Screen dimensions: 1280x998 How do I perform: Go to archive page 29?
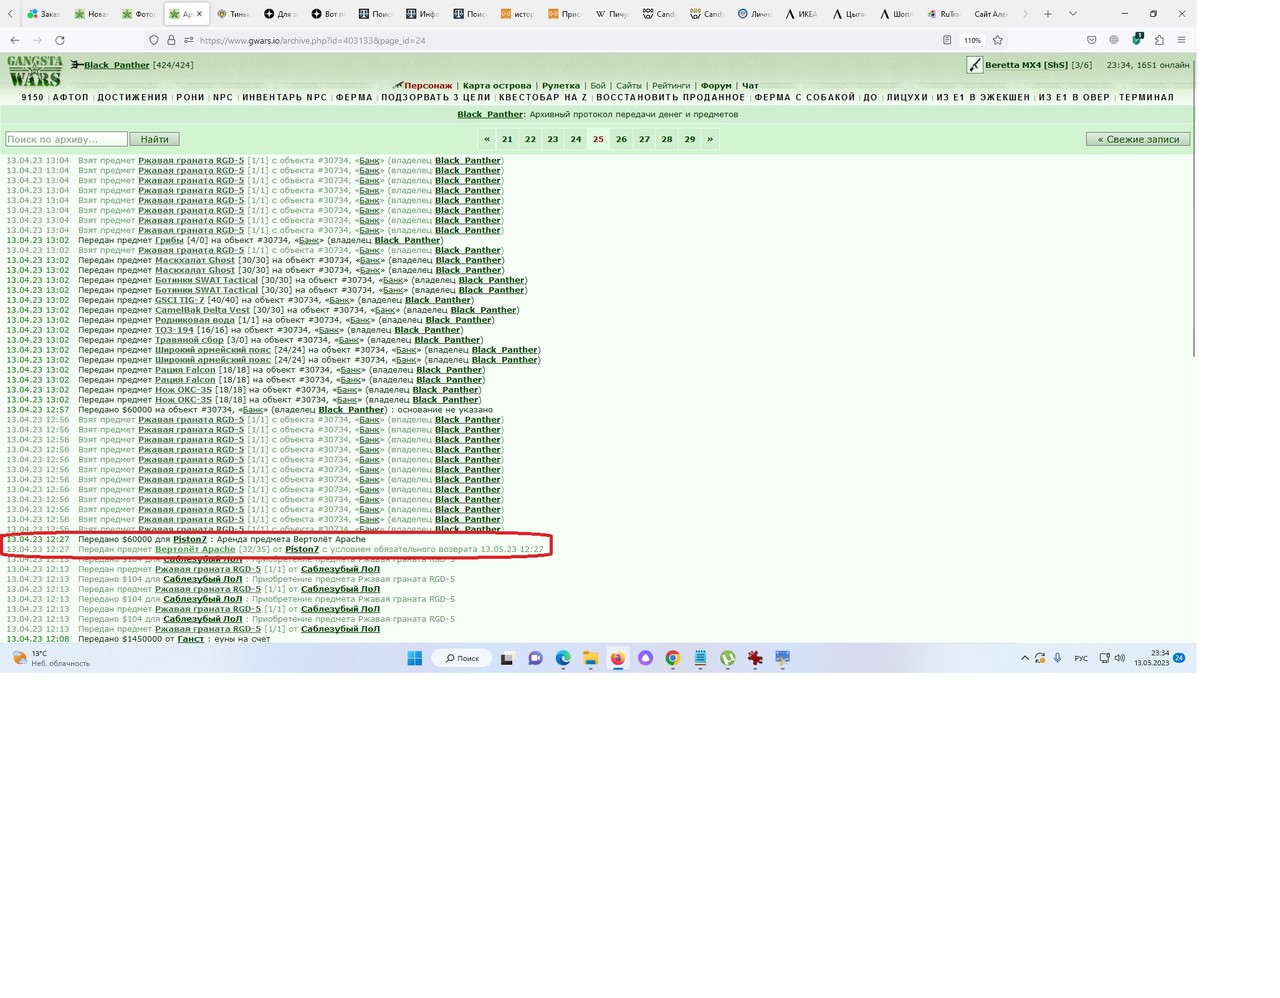pyautogui.click(x=690, y=139)
